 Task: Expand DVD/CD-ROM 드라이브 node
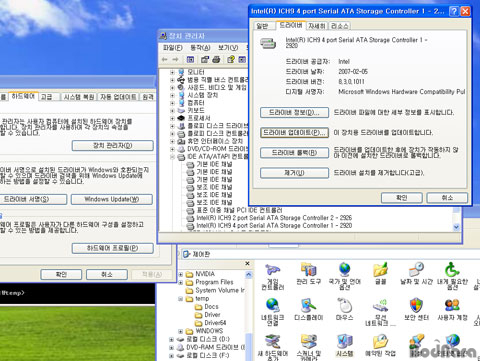(172, 149)
